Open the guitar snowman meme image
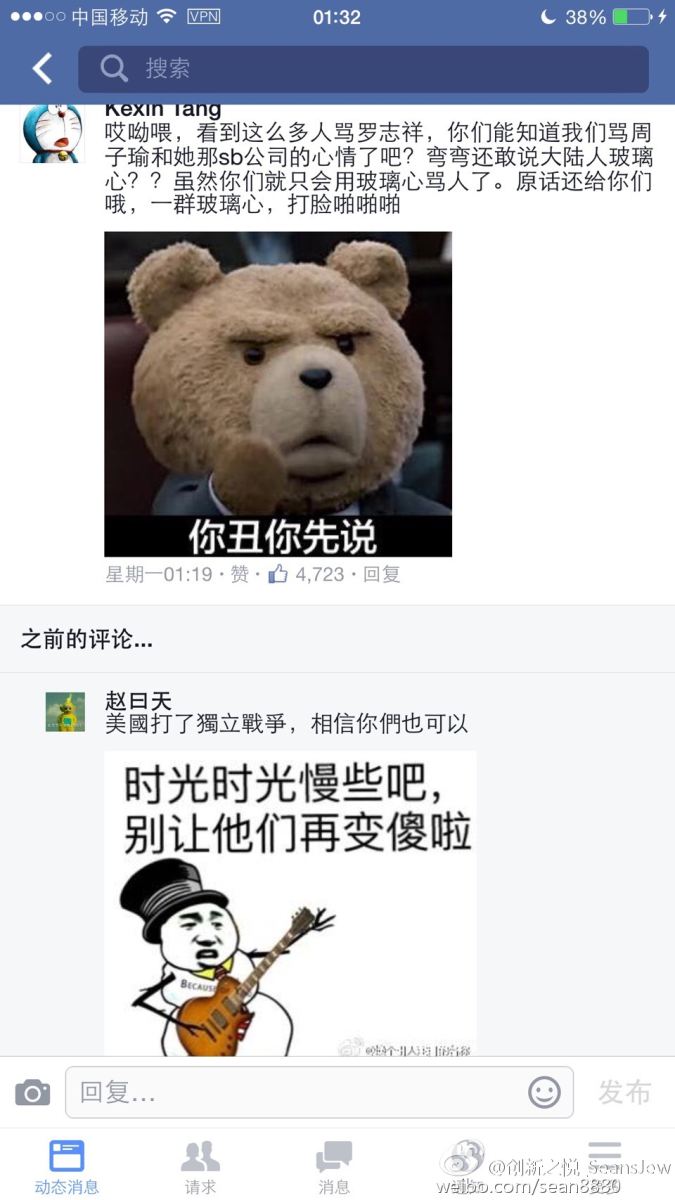Image resolution: width=675 pixels, height=1200 pixels. (x=290, y=903)
